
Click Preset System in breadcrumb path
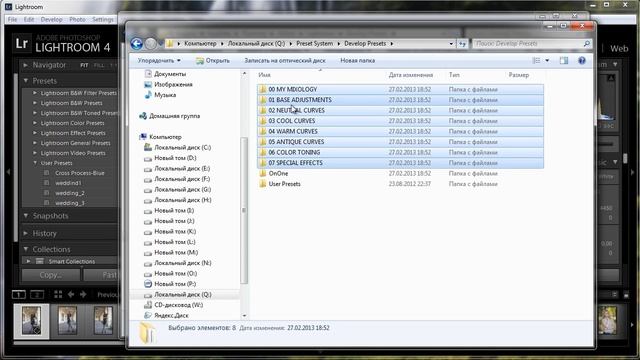[x=314, y=43]
